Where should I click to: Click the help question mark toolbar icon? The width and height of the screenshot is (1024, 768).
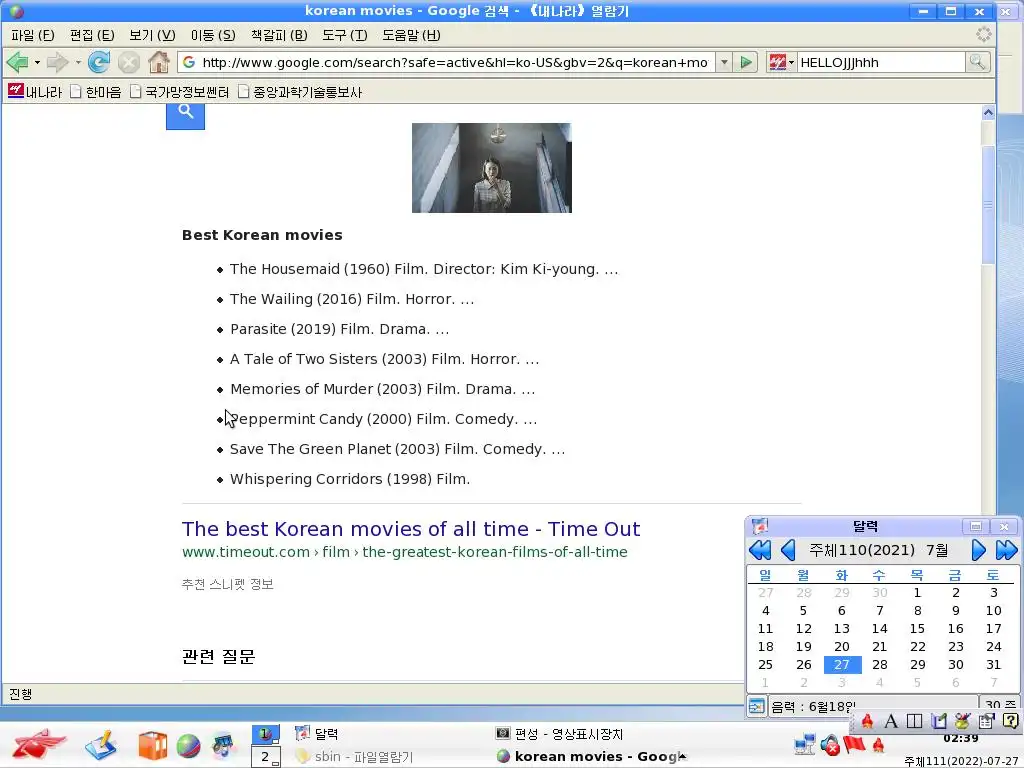click(1010, 721)
